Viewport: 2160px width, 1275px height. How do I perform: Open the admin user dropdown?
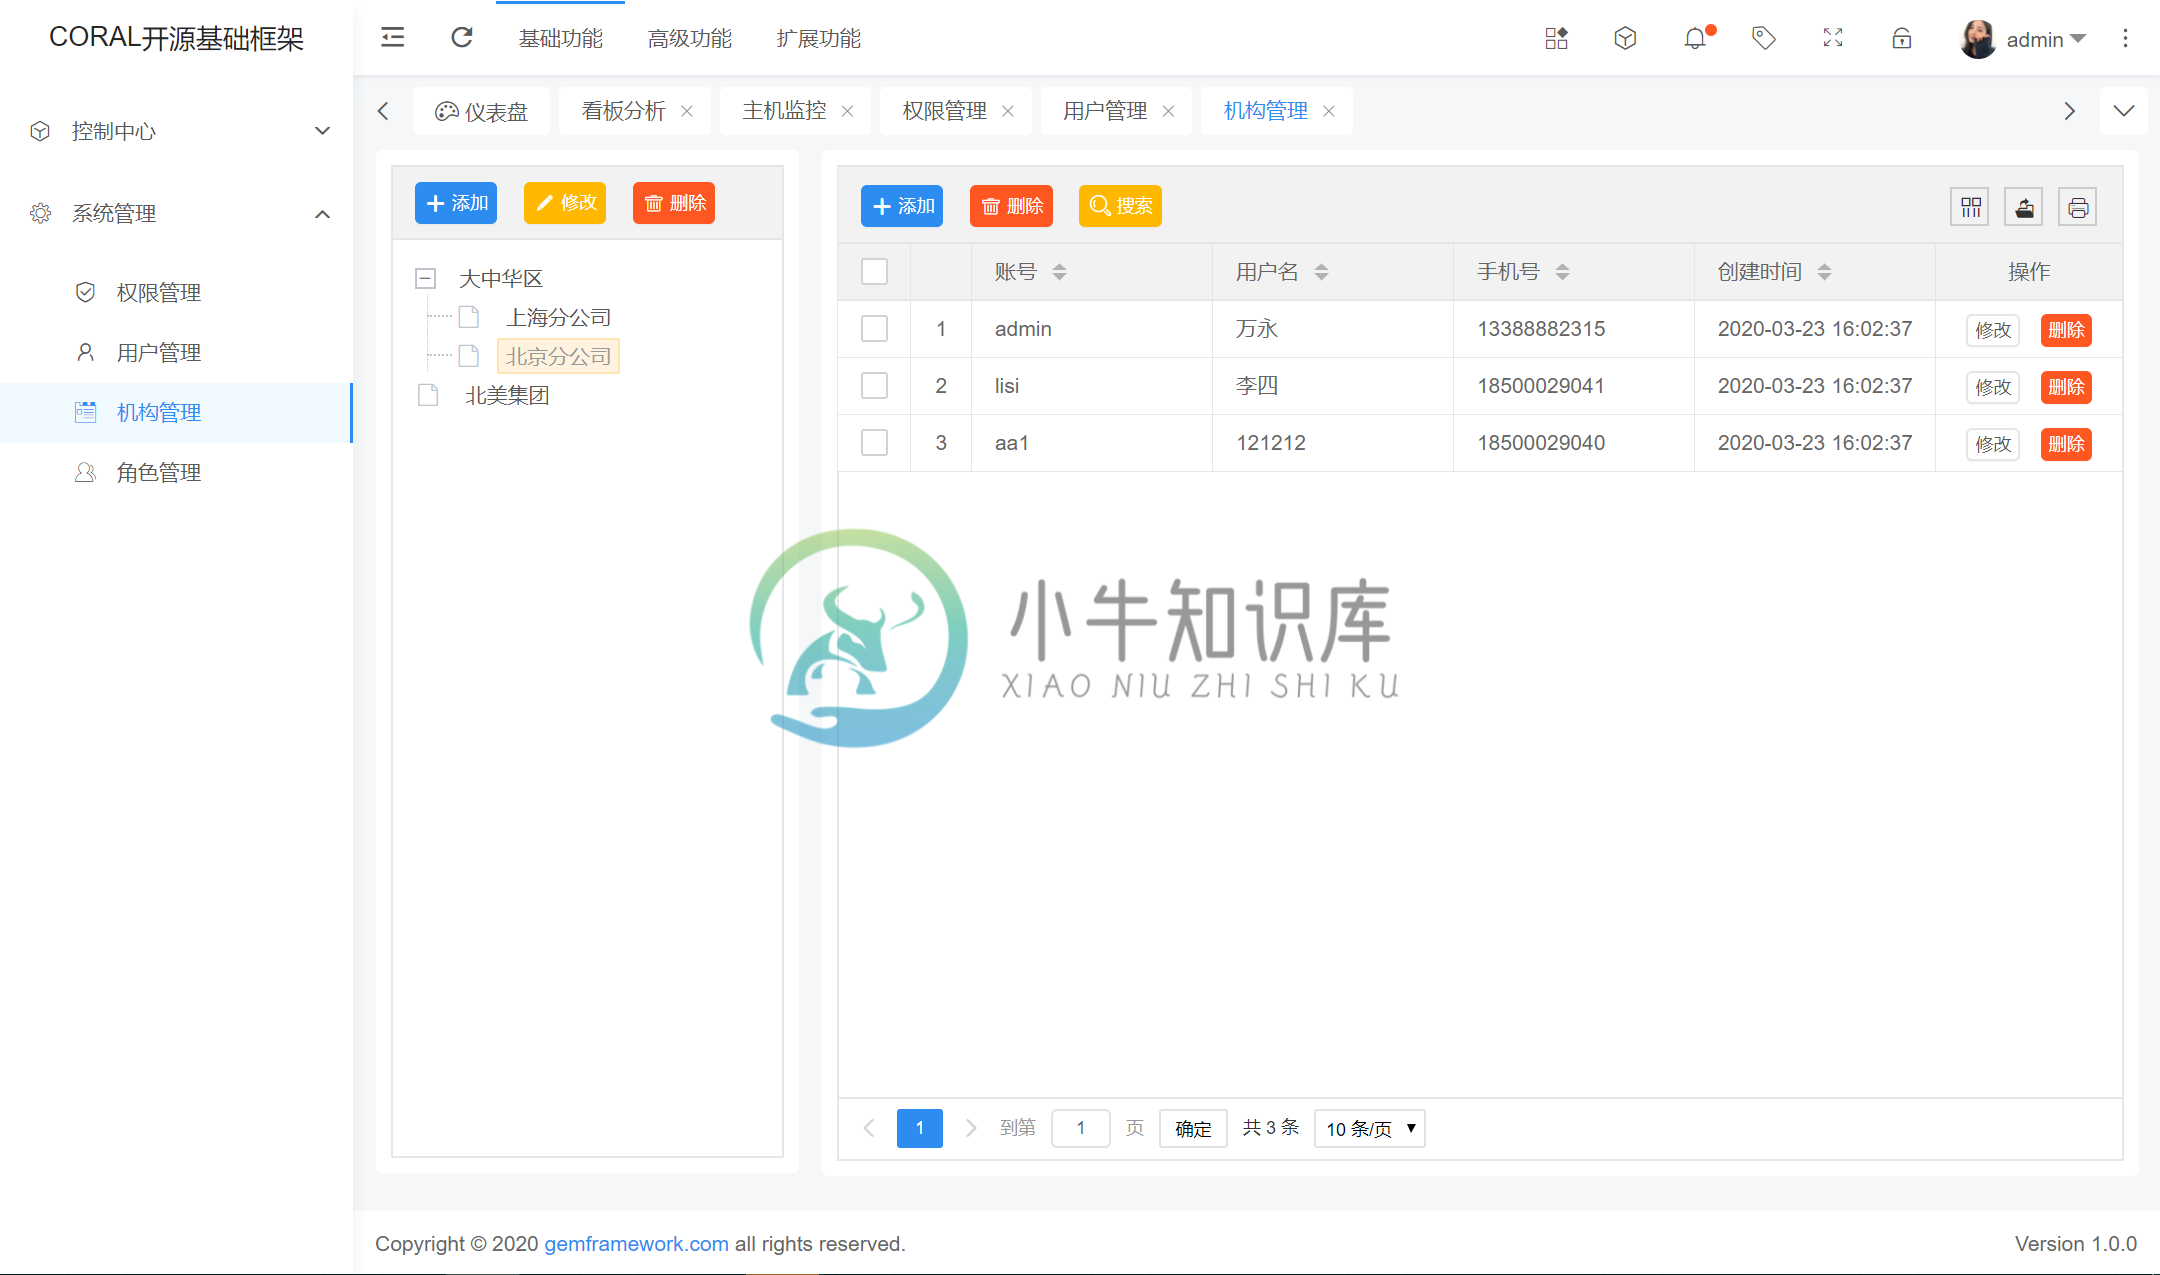(2046, 39)
